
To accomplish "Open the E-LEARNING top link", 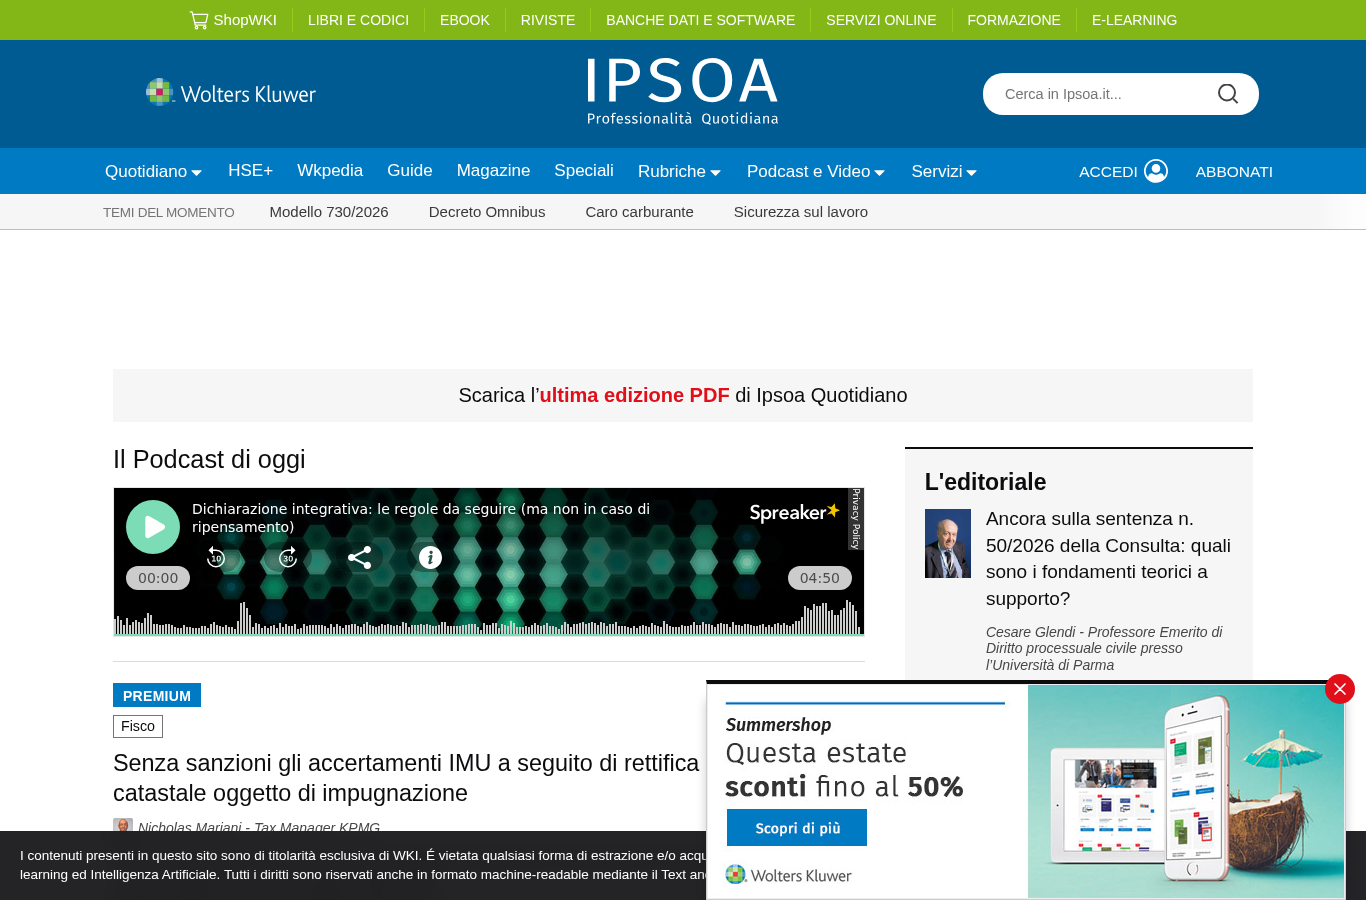I will click(1134, 20).
